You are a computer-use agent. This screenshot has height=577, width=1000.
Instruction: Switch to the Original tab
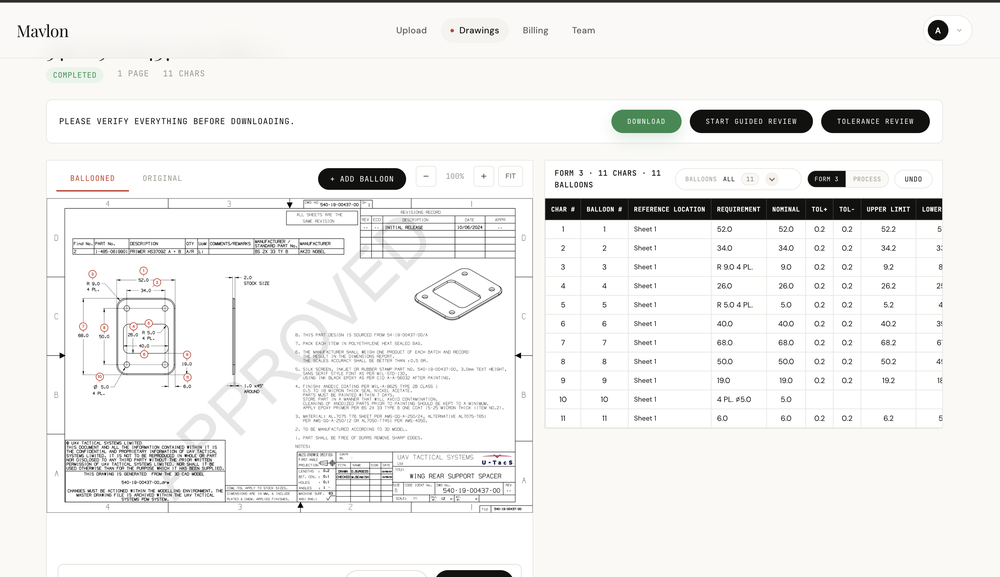(x=162, y=179)
